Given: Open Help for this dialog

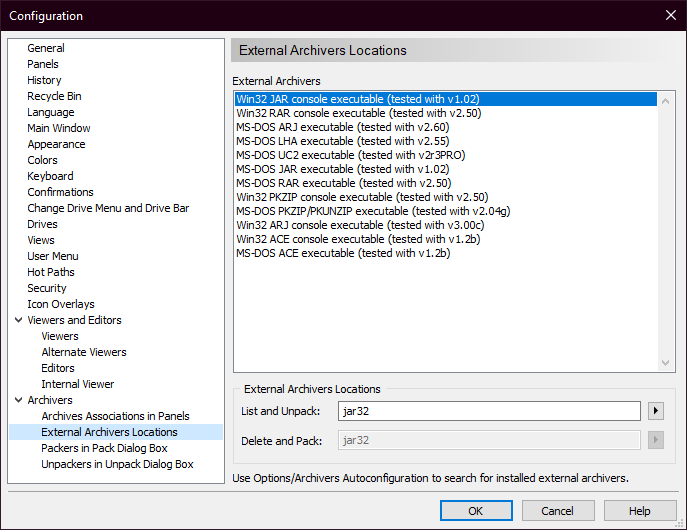Looking at the screenshot, I should click(x=639, y=511).
